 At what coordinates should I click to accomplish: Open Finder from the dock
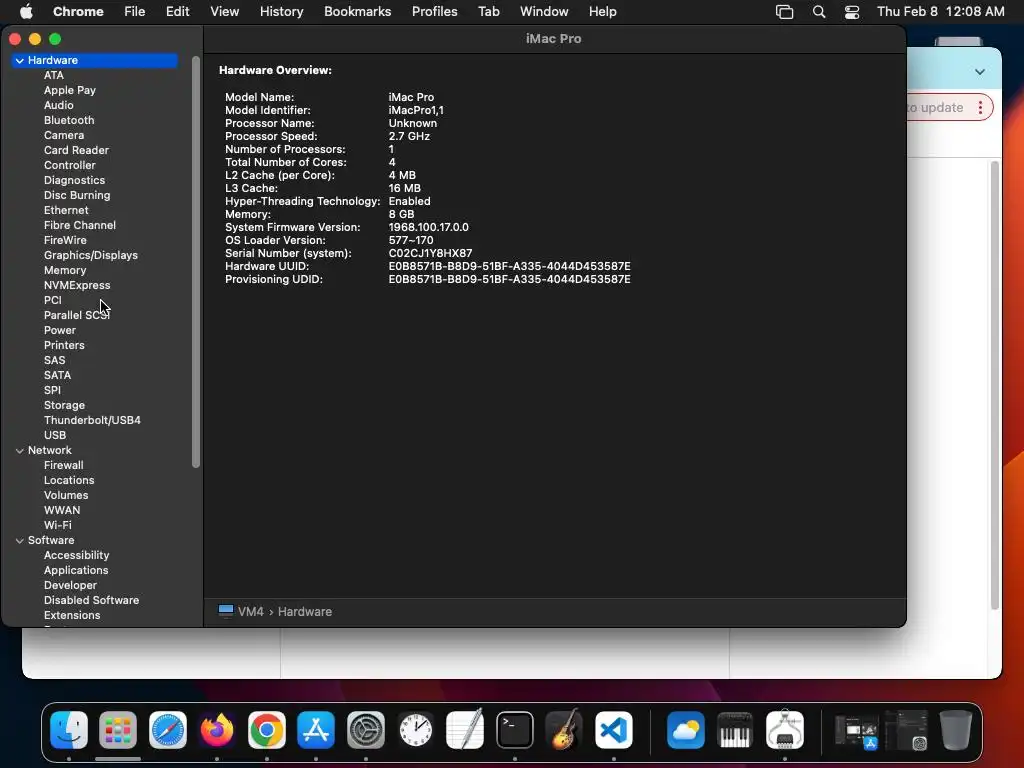(x=69, y=729)
